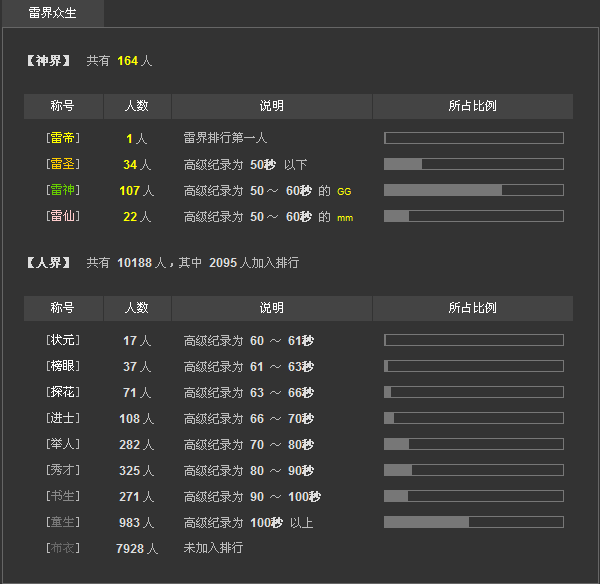Click the 进士 title
The height and width of the screenshot is (584, 600).
63,418
